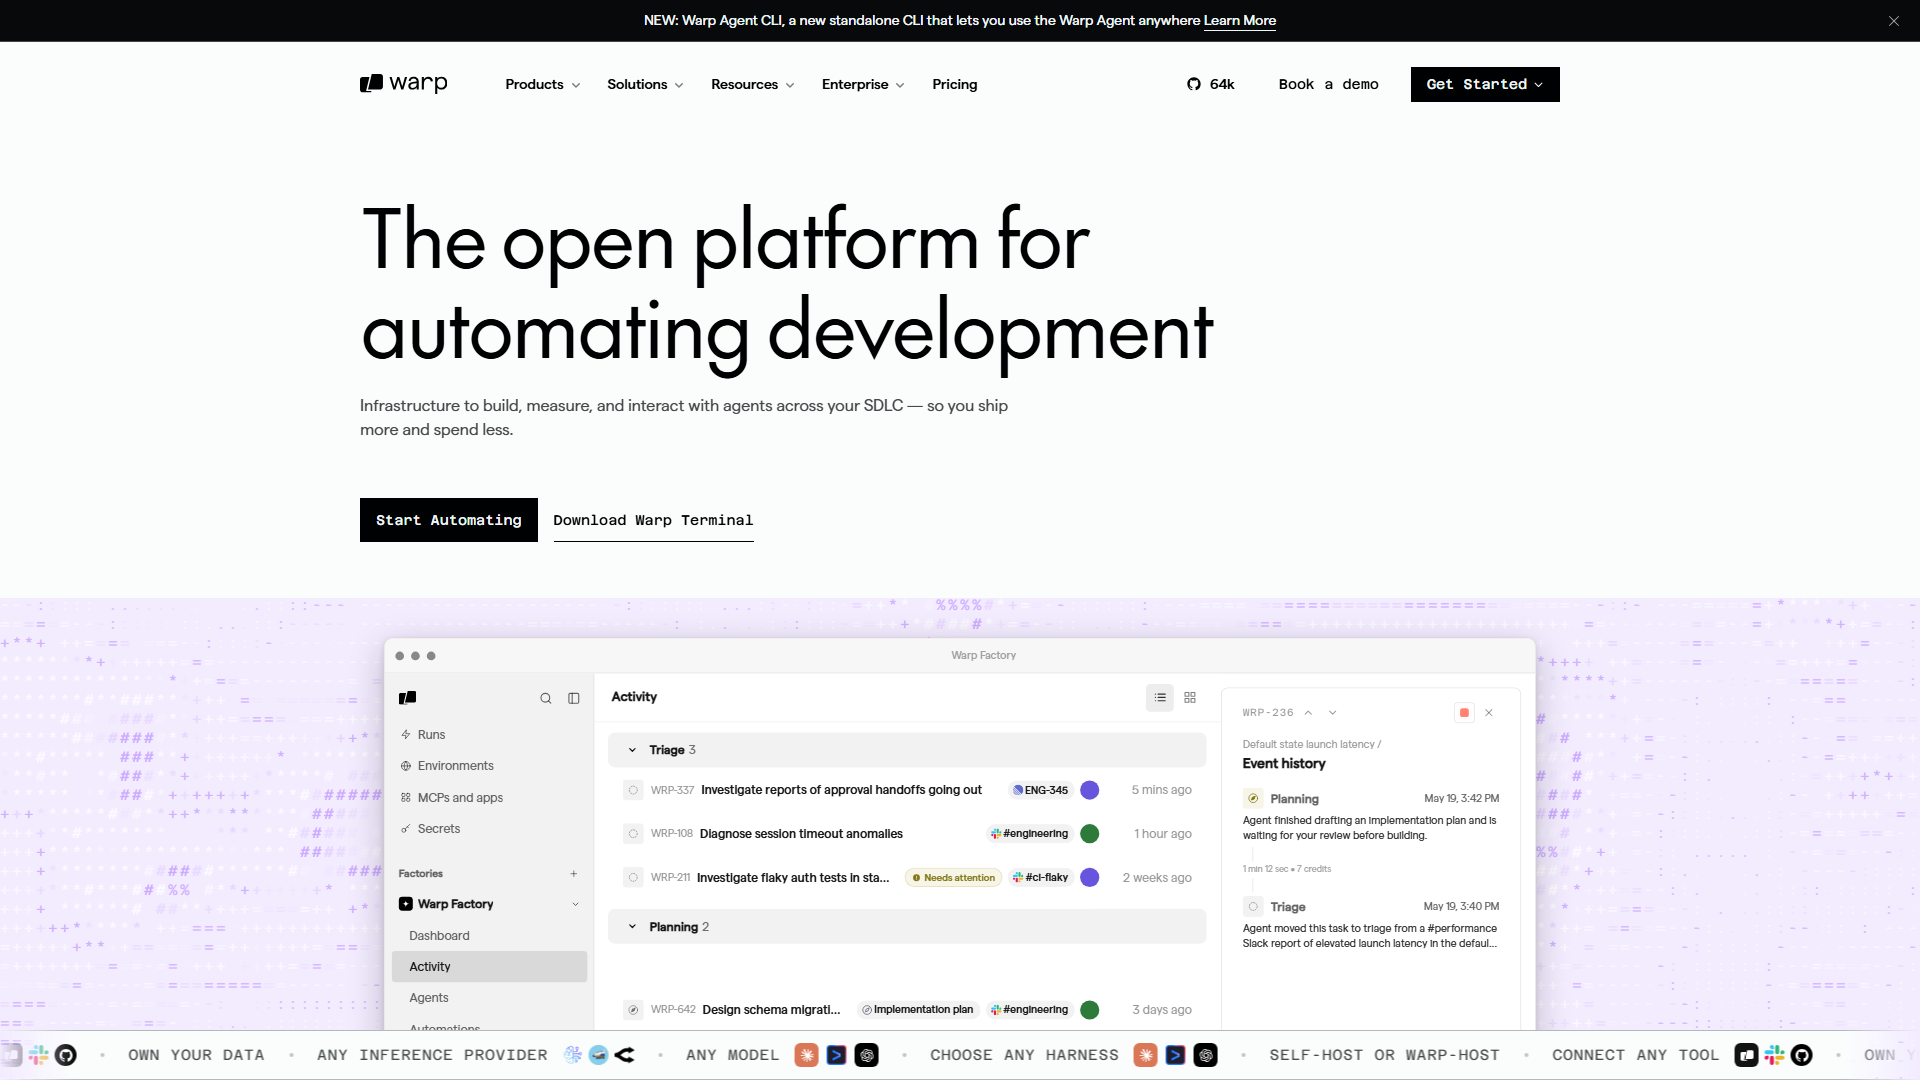Click the Needs attention badge
The height and width of the screenshot is (1080, 1920).
pyautogui.click(x=953, y=878)
